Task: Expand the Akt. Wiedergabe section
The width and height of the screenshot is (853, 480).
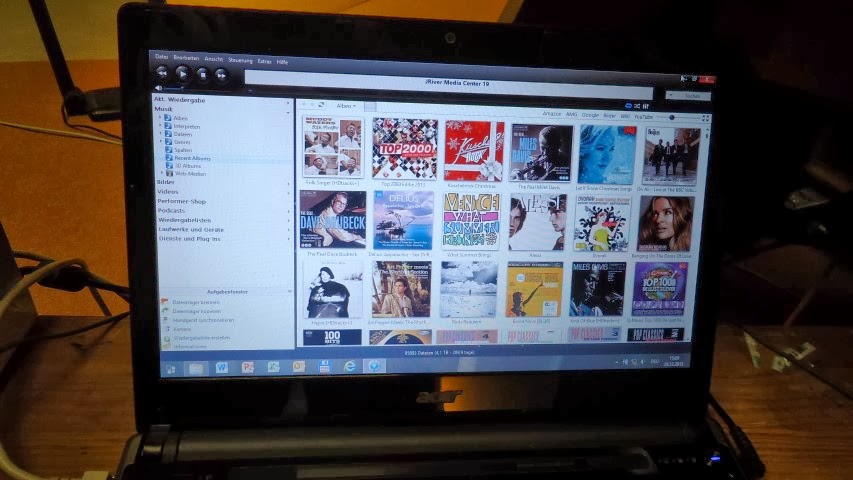Action: (x=288, y=103)
